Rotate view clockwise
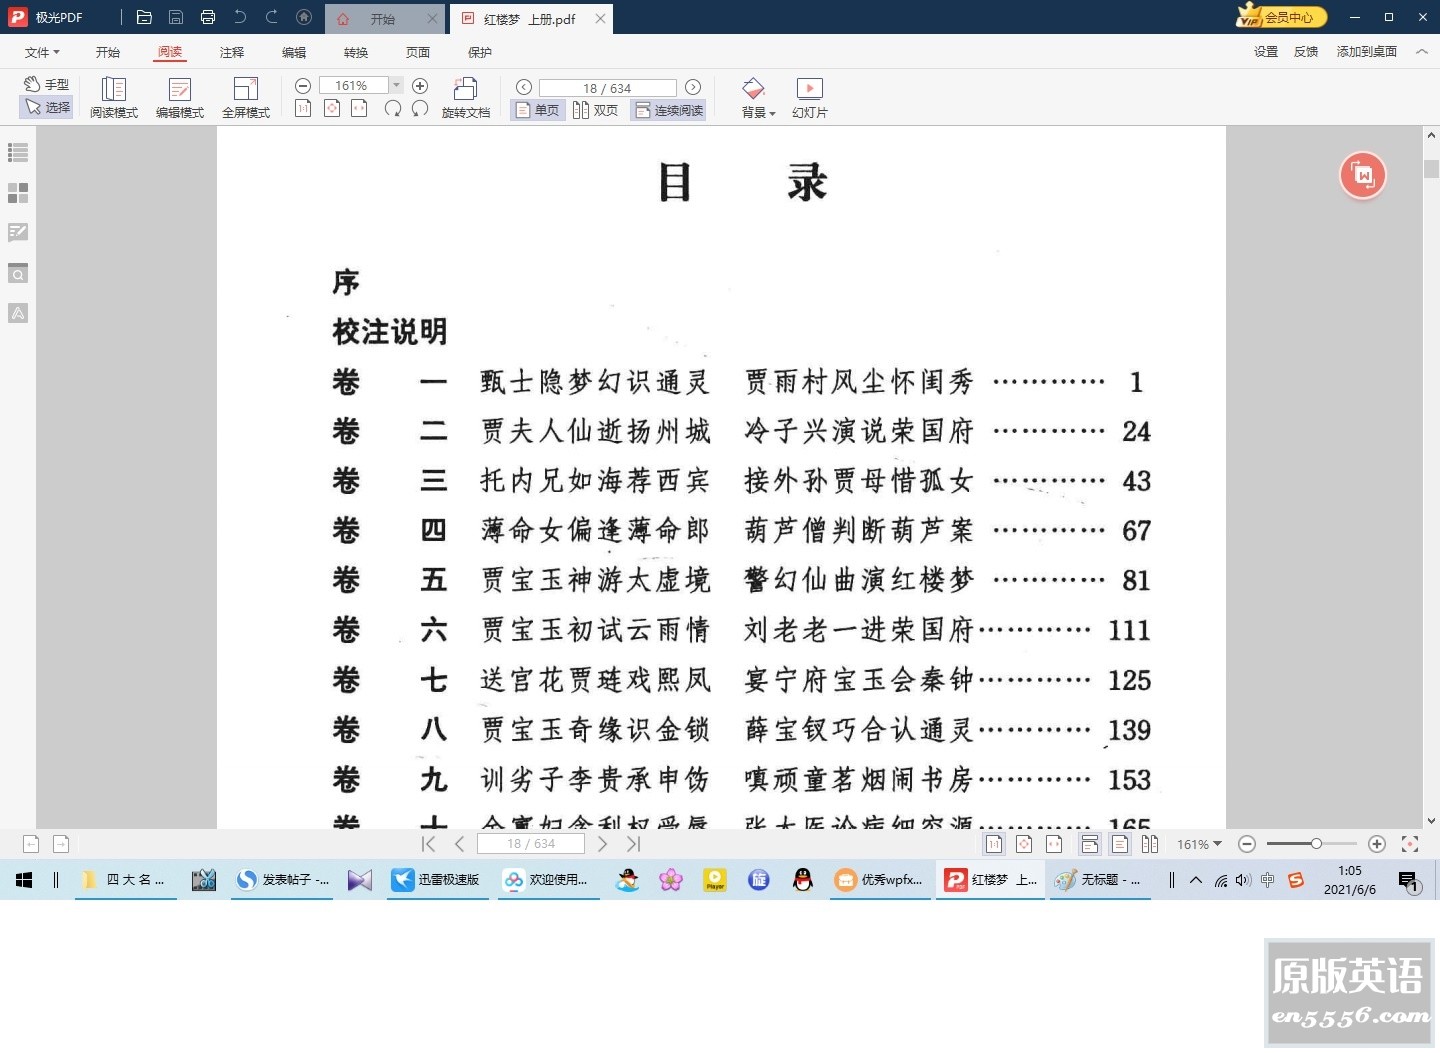 [x=393, y=108]
